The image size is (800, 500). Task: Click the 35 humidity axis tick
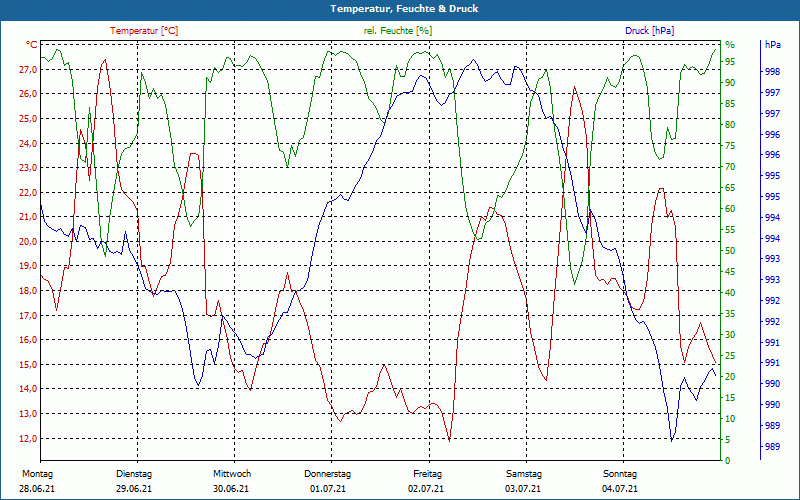730,314
